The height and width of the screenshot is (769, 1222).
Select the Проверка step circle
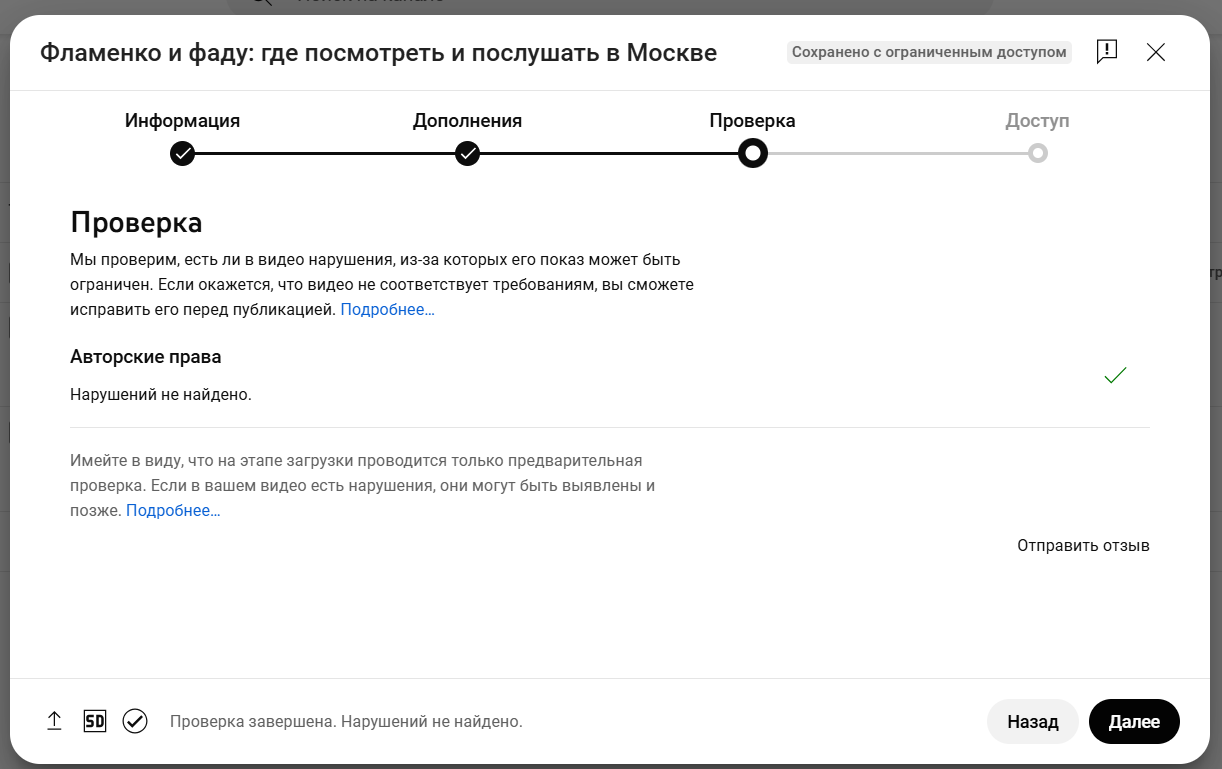753,154
